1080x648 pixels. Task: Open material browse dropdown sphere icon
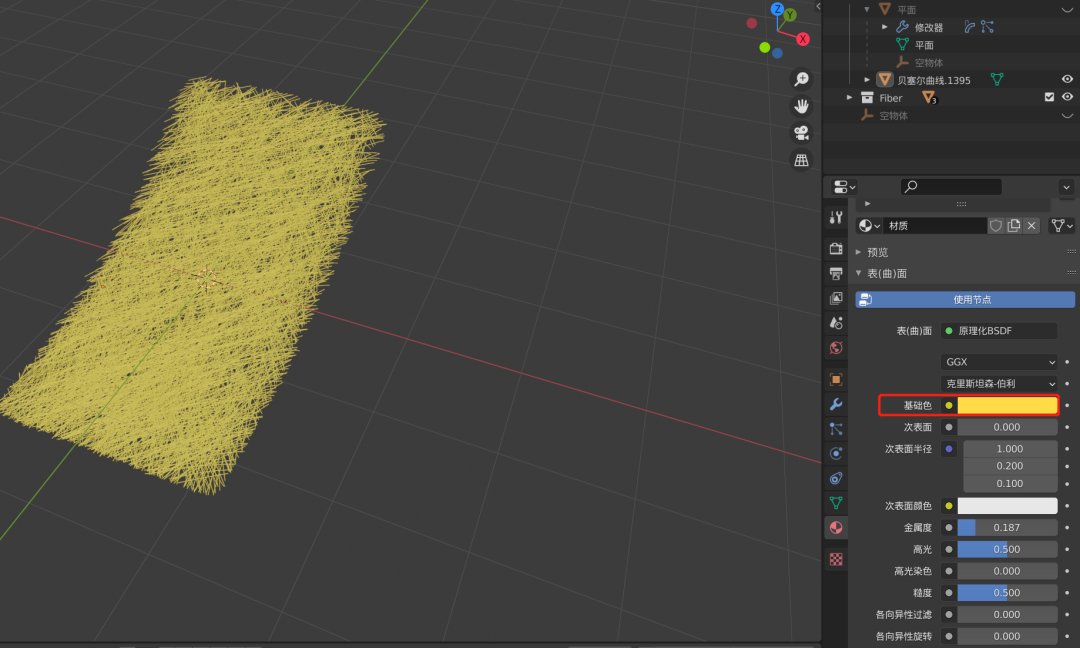coord(869,225)
